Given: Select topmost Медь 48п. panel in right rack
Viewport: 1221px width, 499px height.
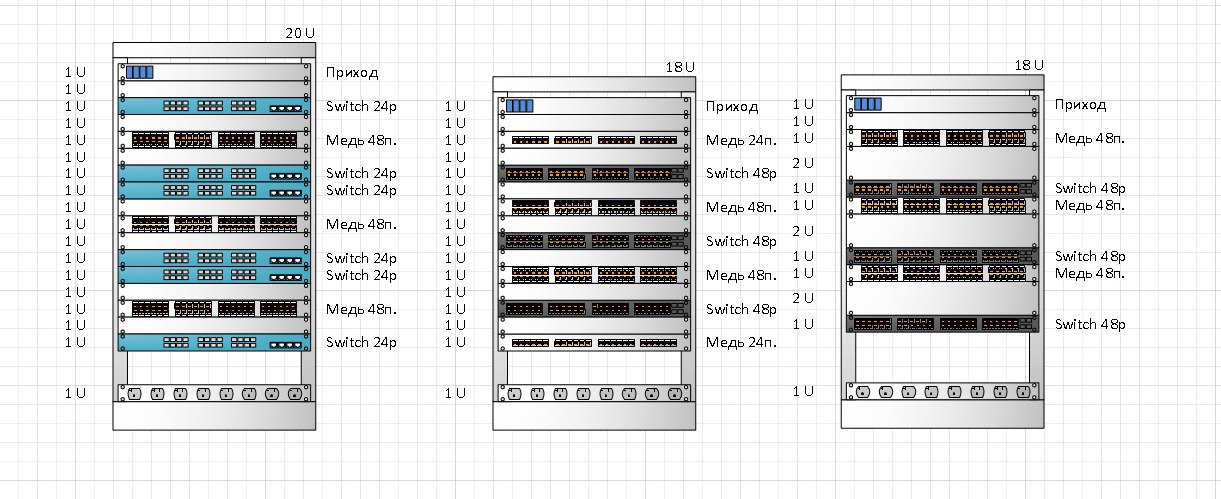Looking at the screenshot, I should point(941,138).
